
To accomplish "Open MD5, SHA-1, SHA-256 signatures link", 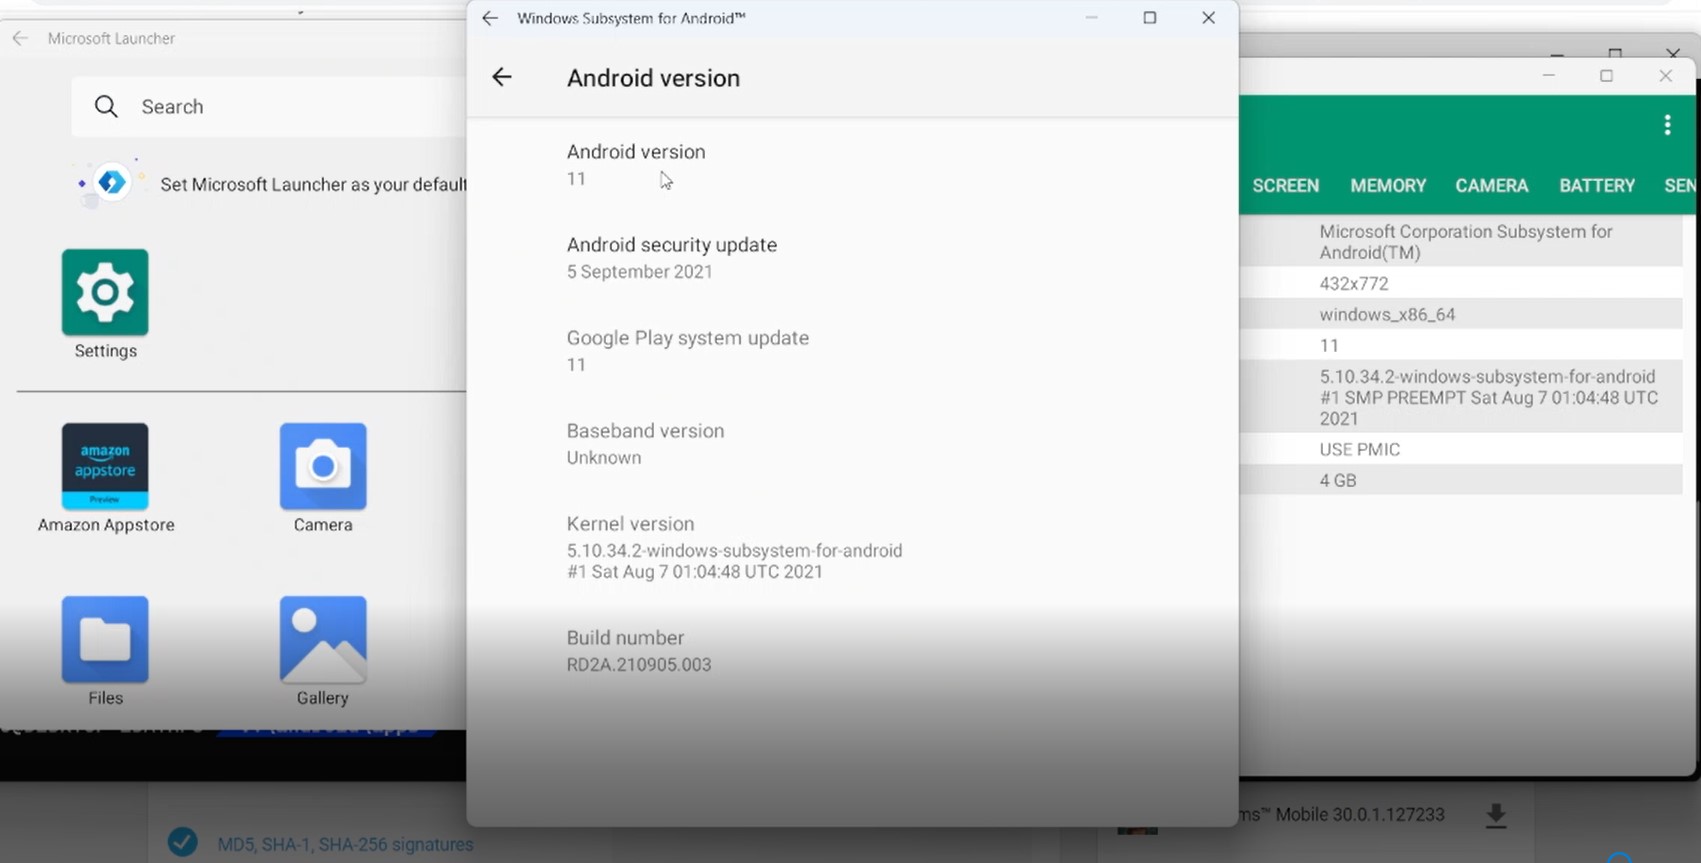I will (345, 845).
